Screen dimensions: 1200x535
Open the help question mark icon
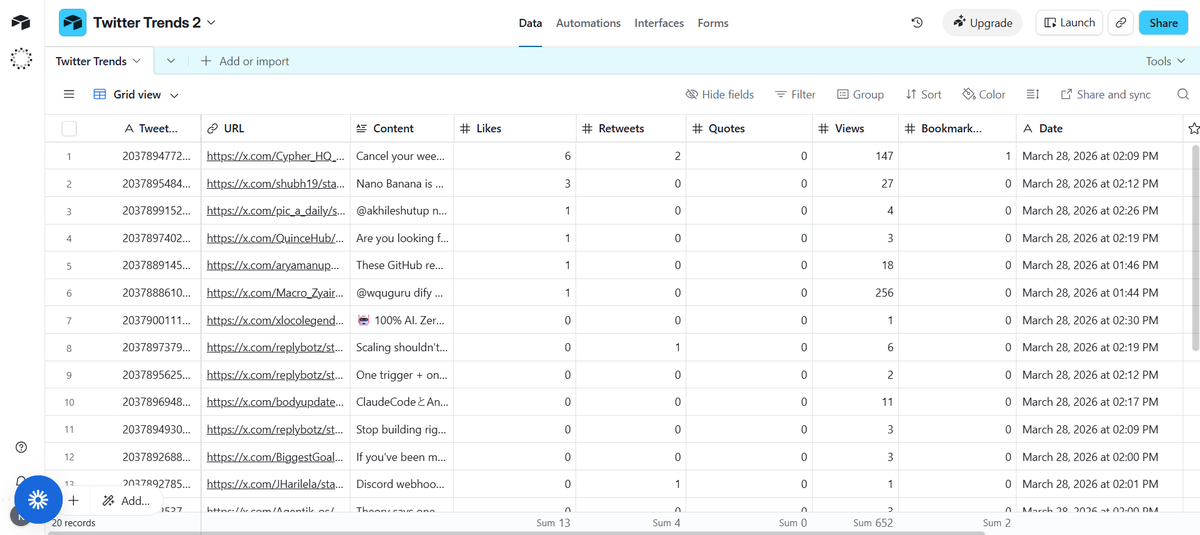(x=21, y=447)
